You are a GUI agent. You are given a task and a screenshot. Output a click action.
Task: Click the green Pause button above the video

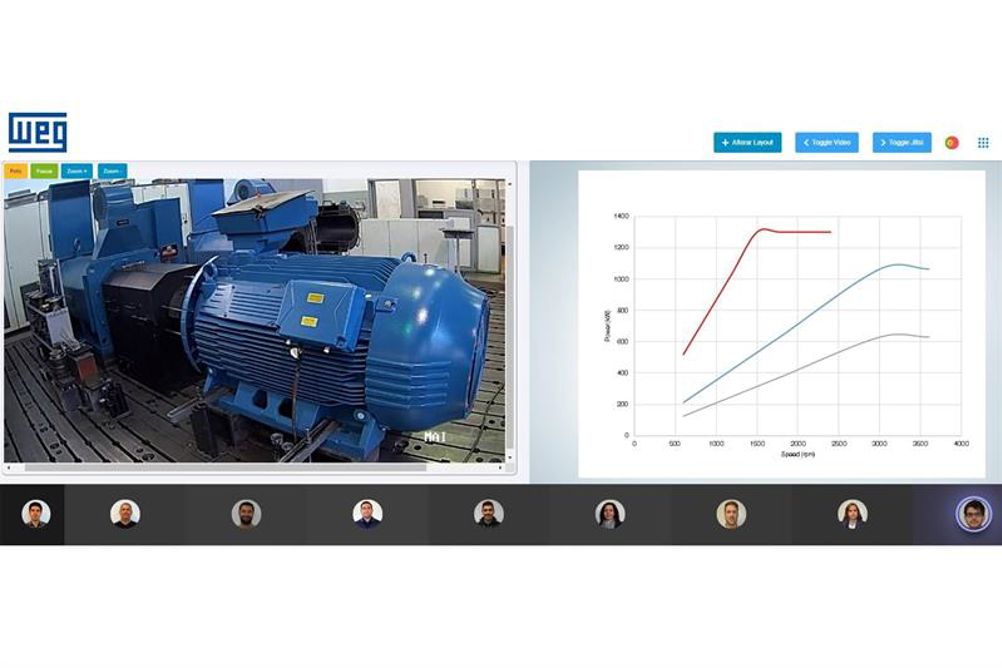(x=44, y=171)
